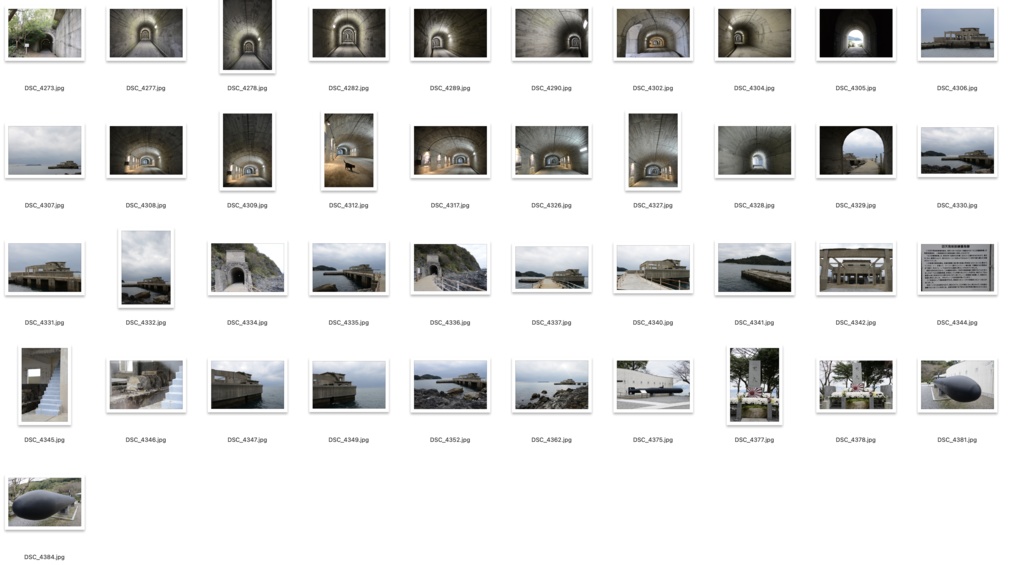This screenshot has width=1024, height=565.
Task: Select the DSC_4341.jpg island view thumbnail
Action: tap(754, 268)
